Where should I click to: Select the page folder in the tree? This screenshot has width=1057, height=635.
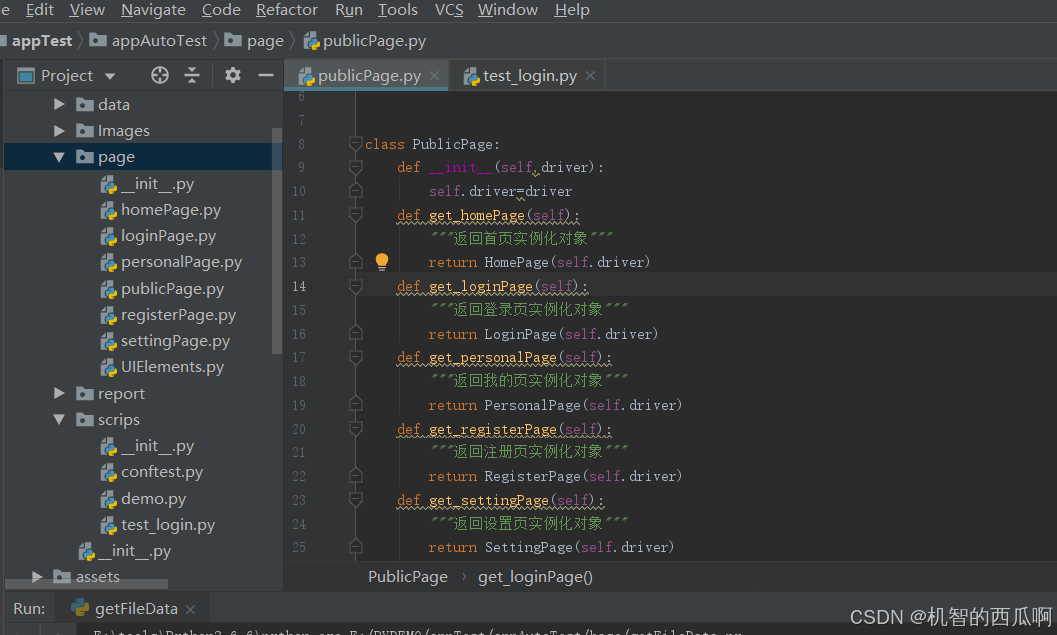click(116, 157)
